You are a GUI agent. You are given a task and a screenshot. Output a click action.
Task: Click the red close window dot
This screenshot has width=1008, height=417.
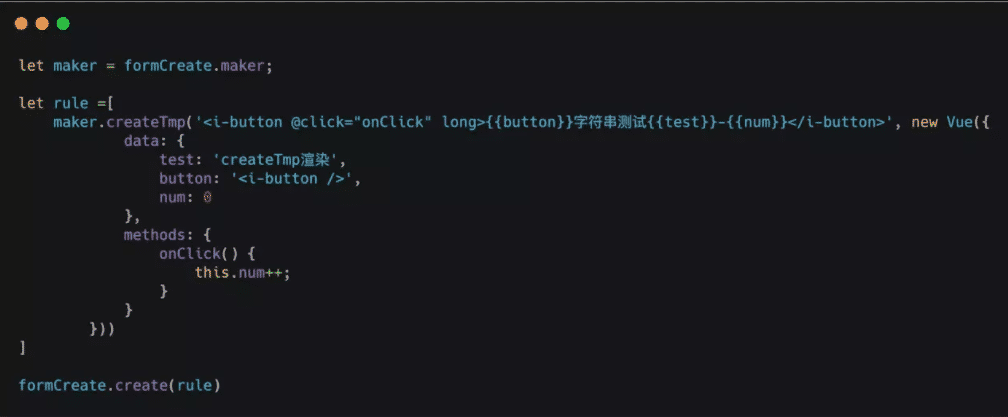(x=21, y=24)
